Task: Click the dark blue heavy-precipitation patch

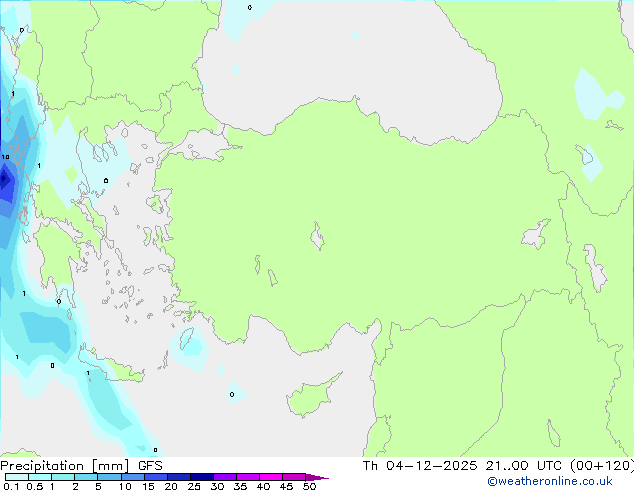Action: 6,181
